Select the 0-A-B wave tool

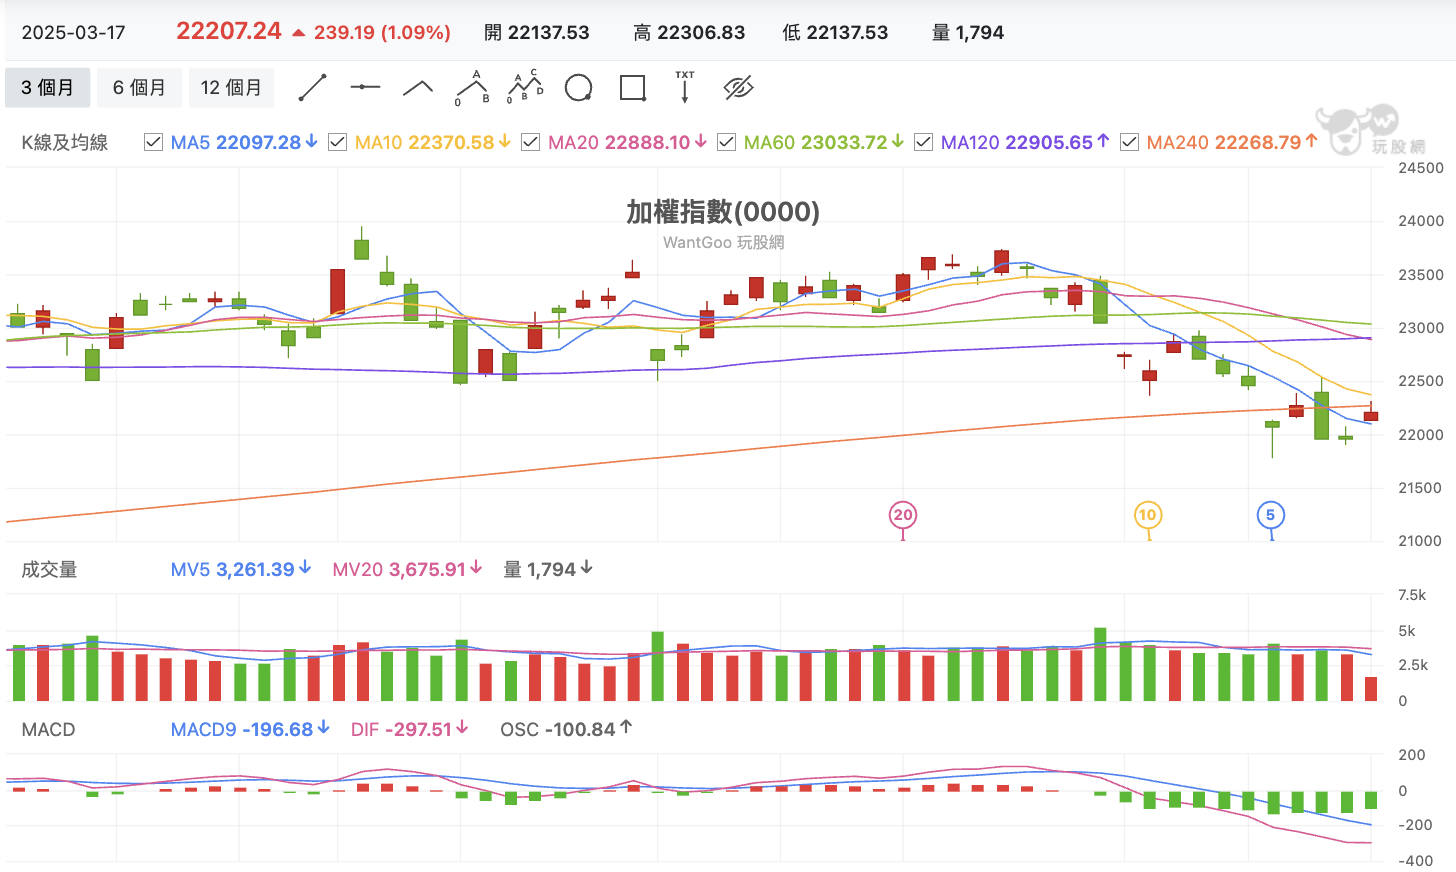[472, 88]
